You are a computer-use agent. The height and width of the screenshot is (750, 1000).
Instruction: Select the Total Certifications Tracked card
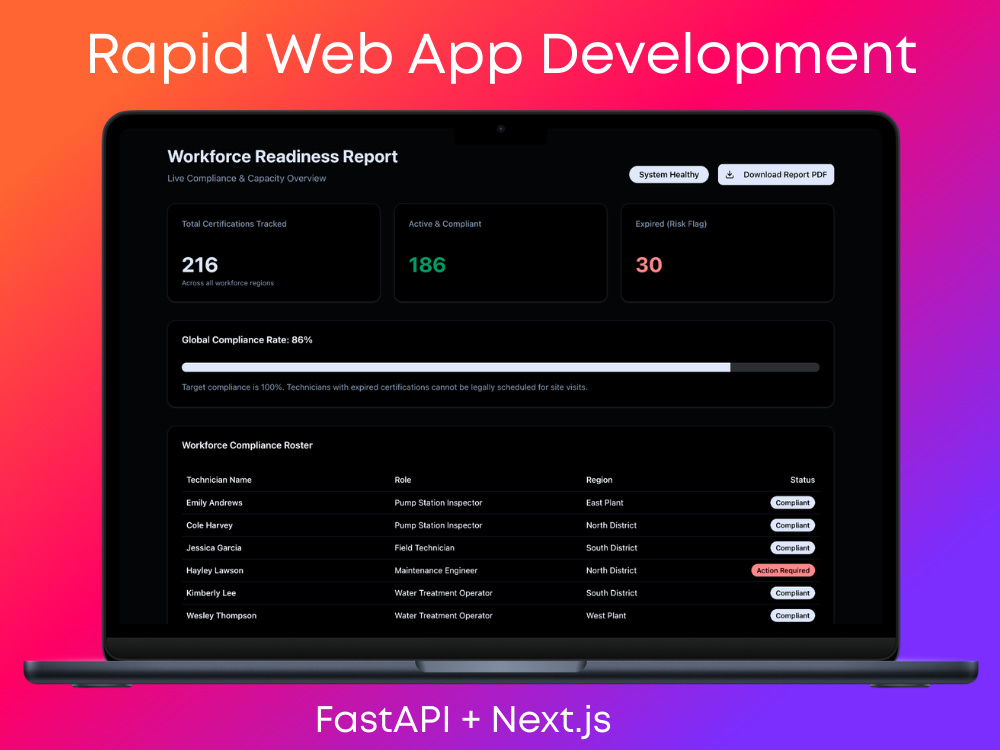tap(274, 253)
